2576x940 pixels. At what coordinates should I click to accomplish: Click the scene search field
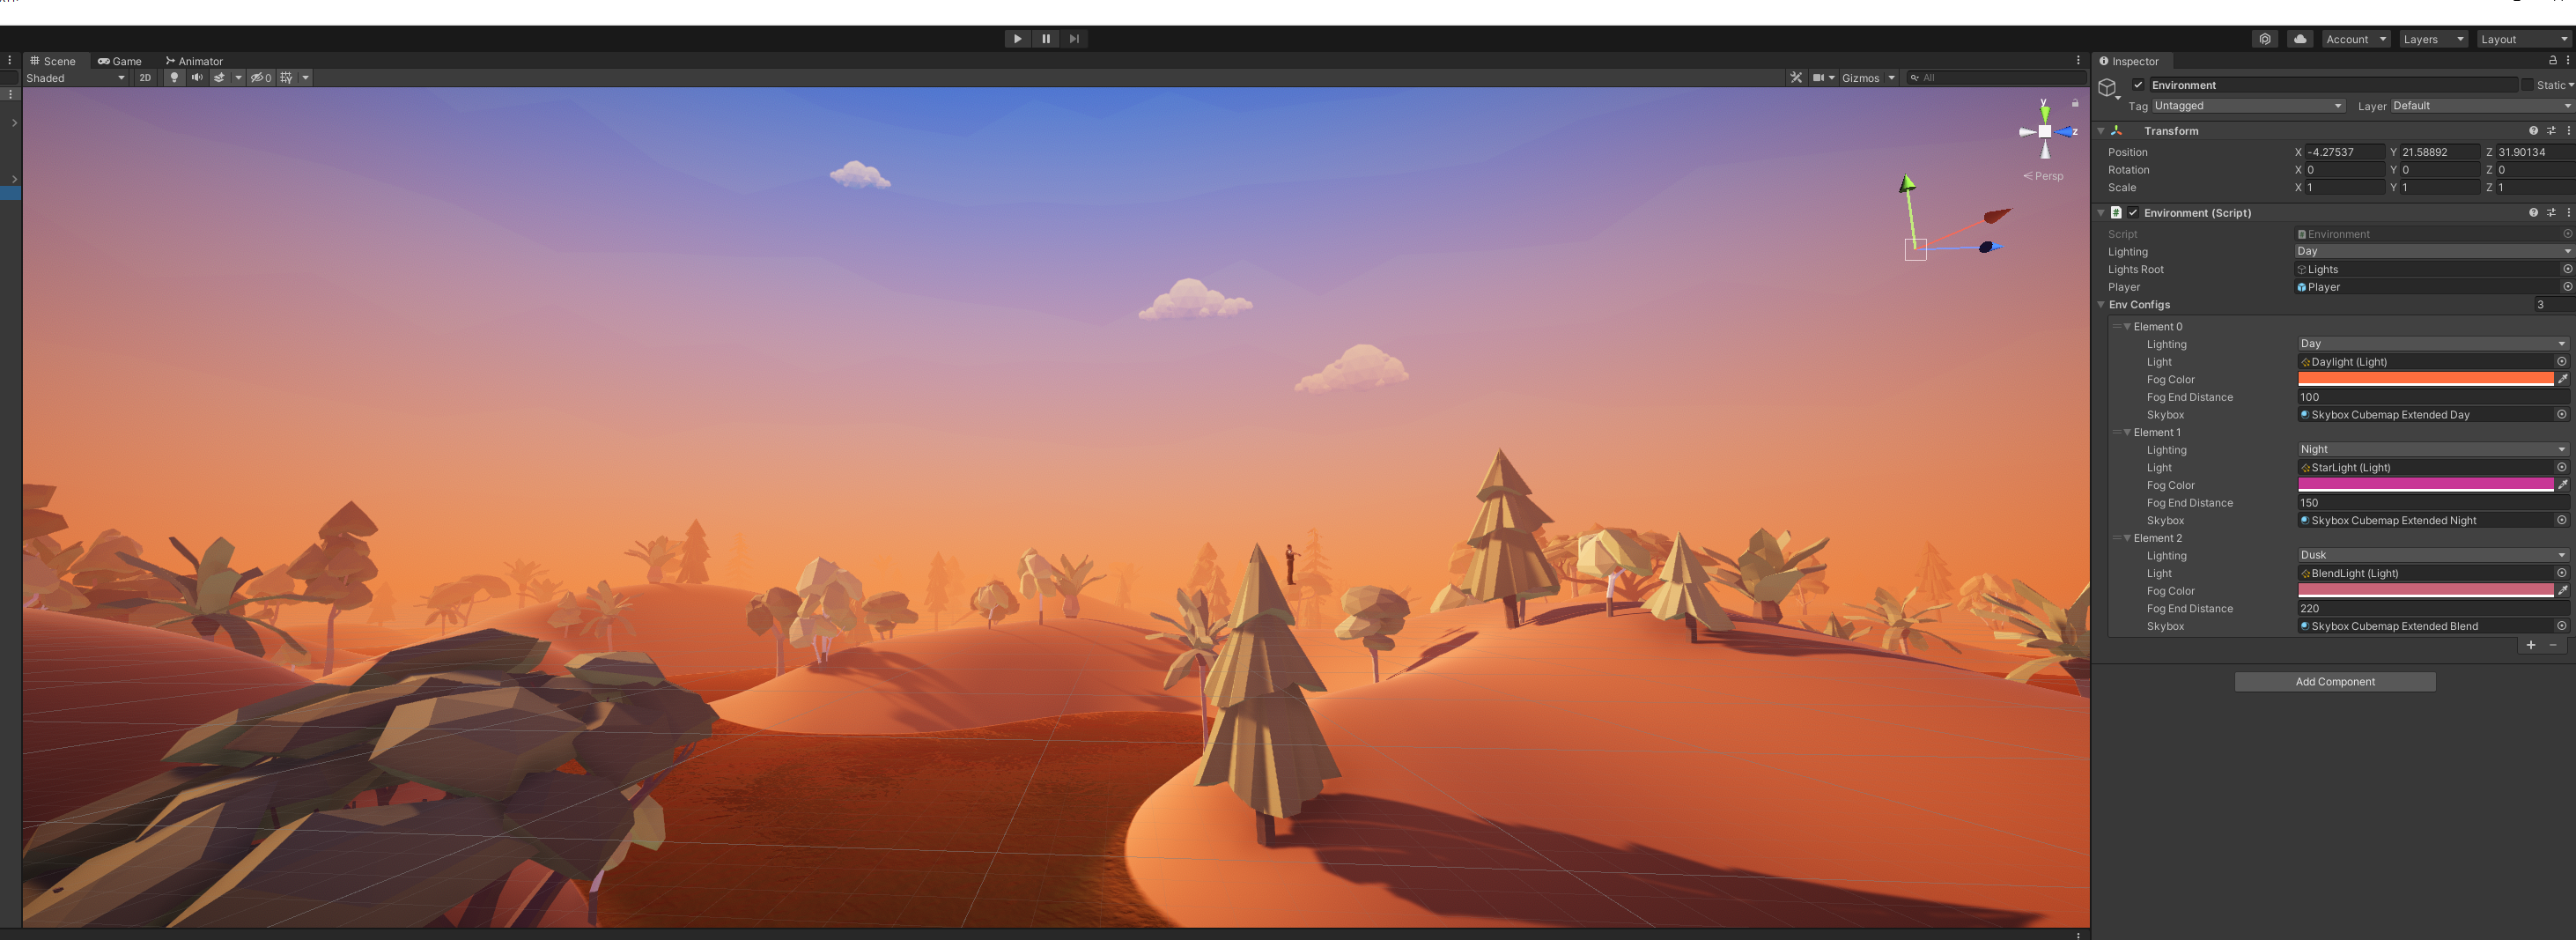1996,78
